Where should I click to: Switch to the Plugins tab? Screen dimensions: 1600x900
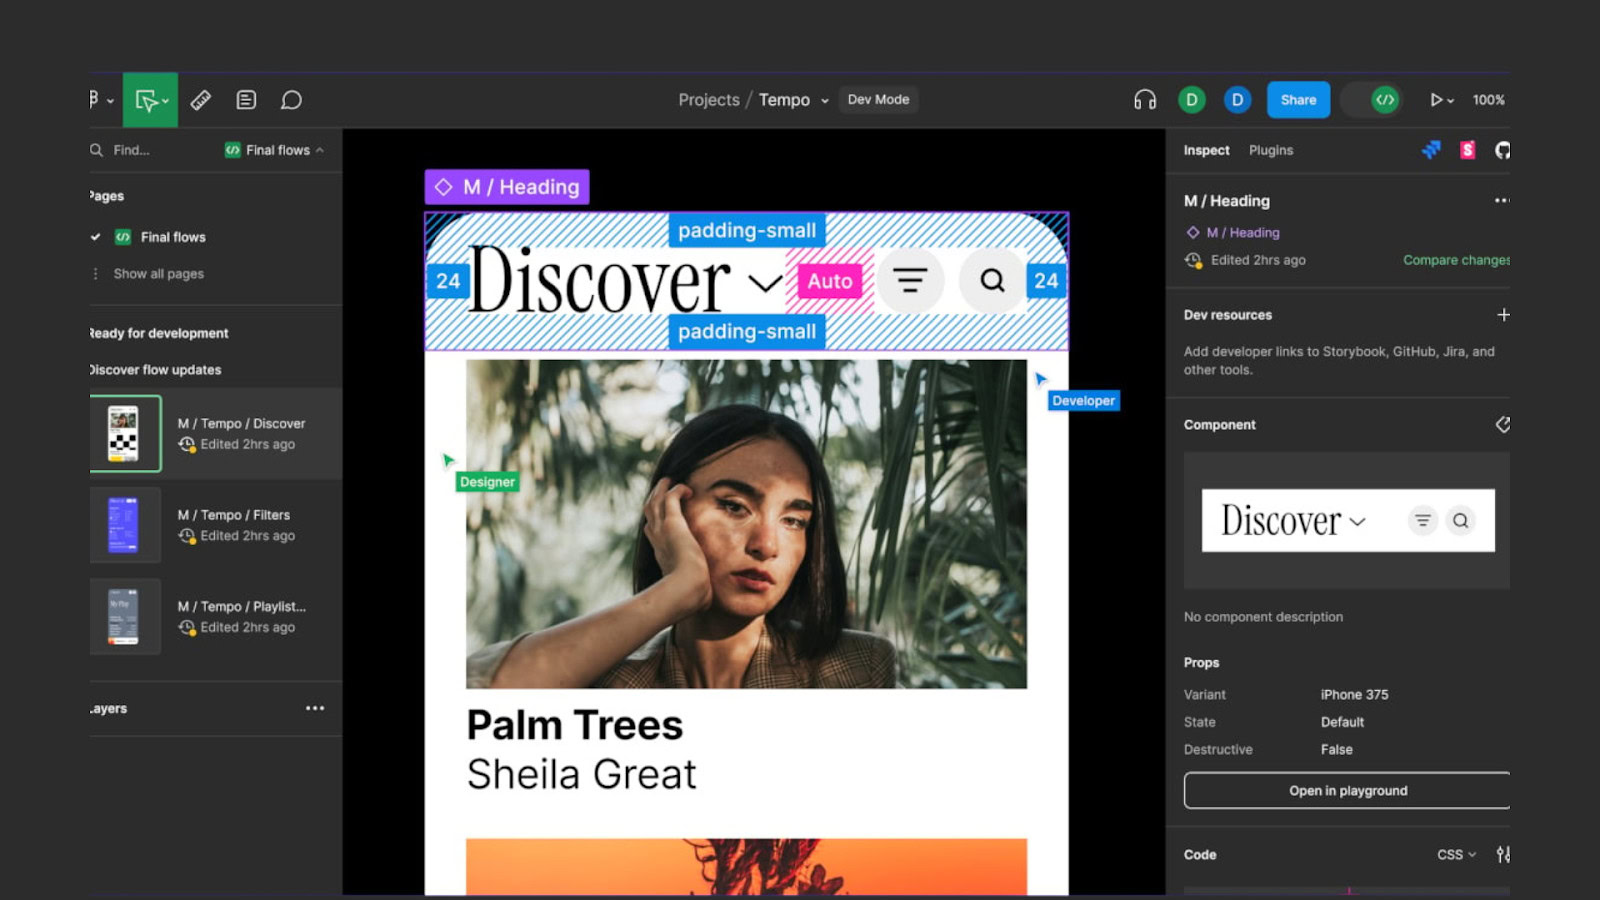click(x=1271, y=150)
